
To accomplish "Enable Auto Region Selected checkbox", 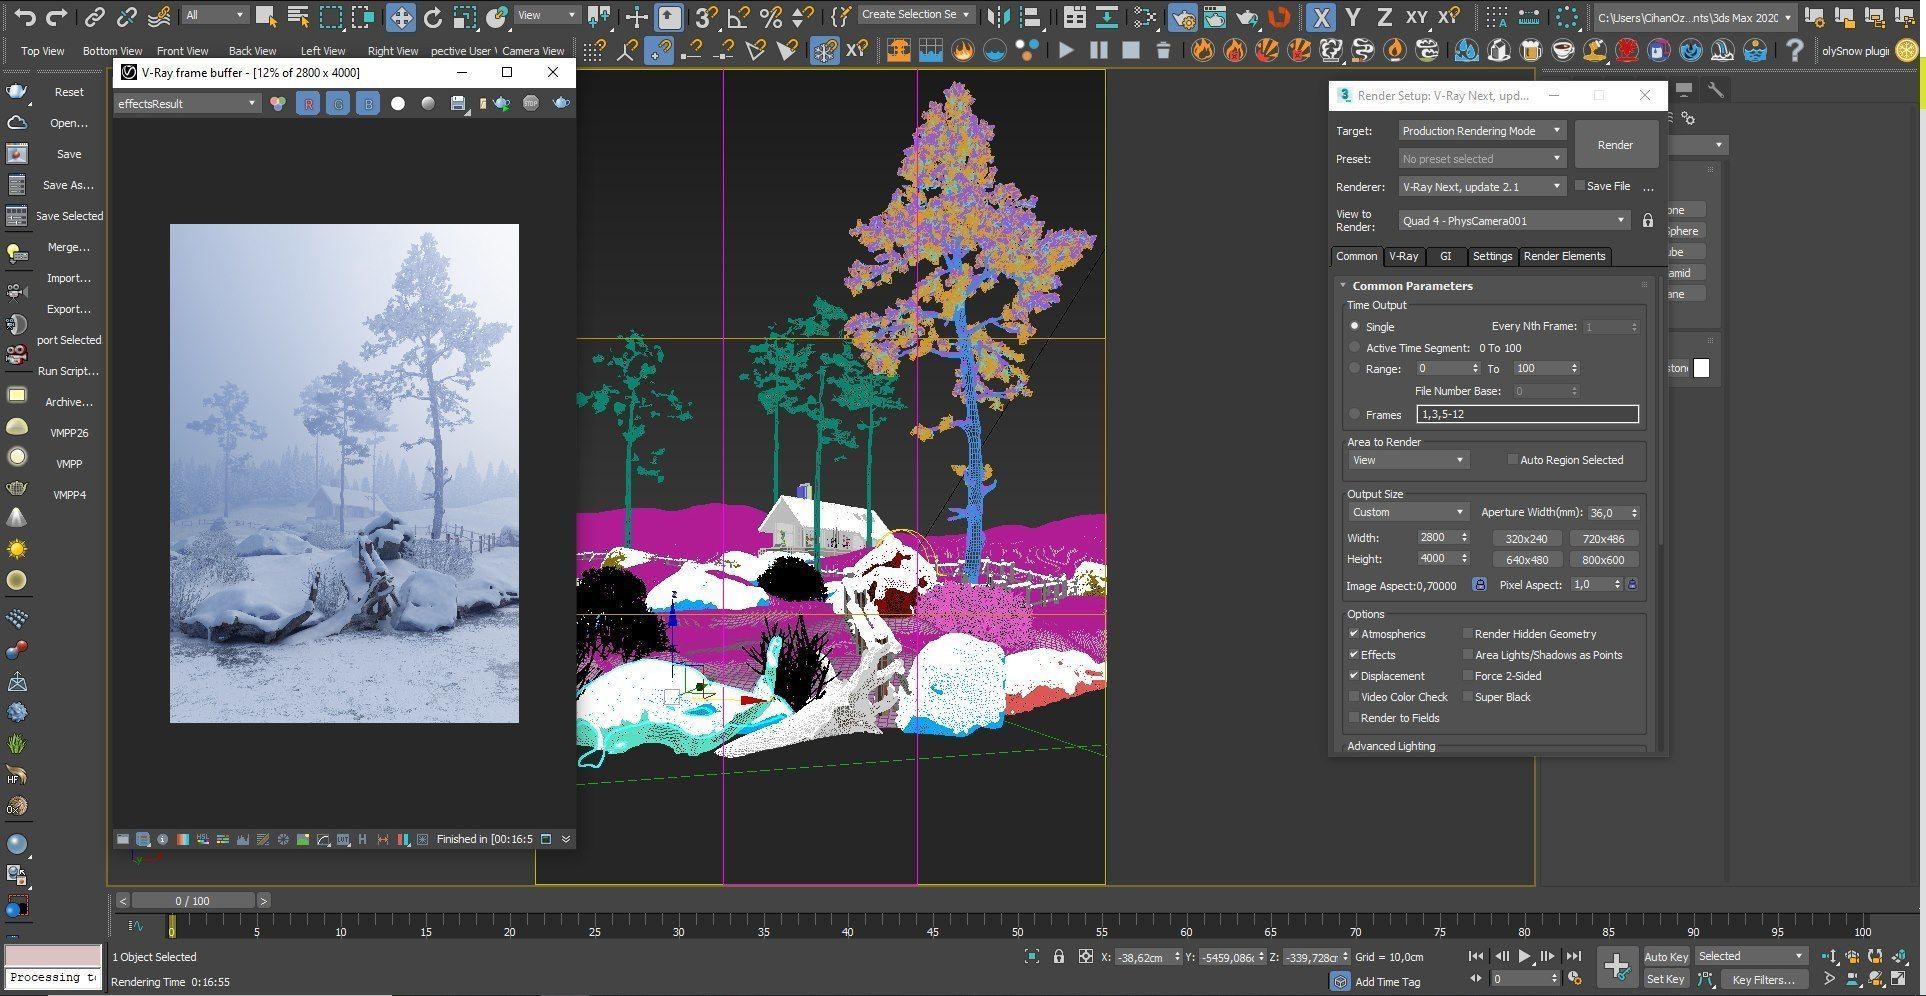I will point(1512,459).
